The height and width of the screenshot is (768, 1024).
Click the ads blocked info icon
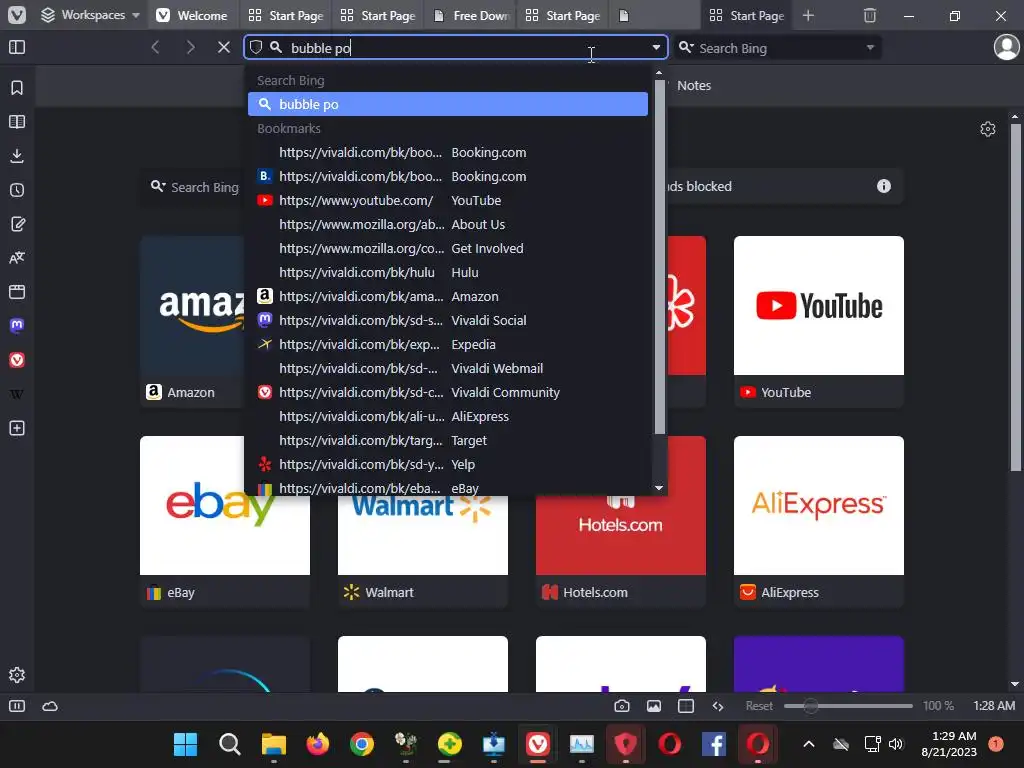[884, 186]
